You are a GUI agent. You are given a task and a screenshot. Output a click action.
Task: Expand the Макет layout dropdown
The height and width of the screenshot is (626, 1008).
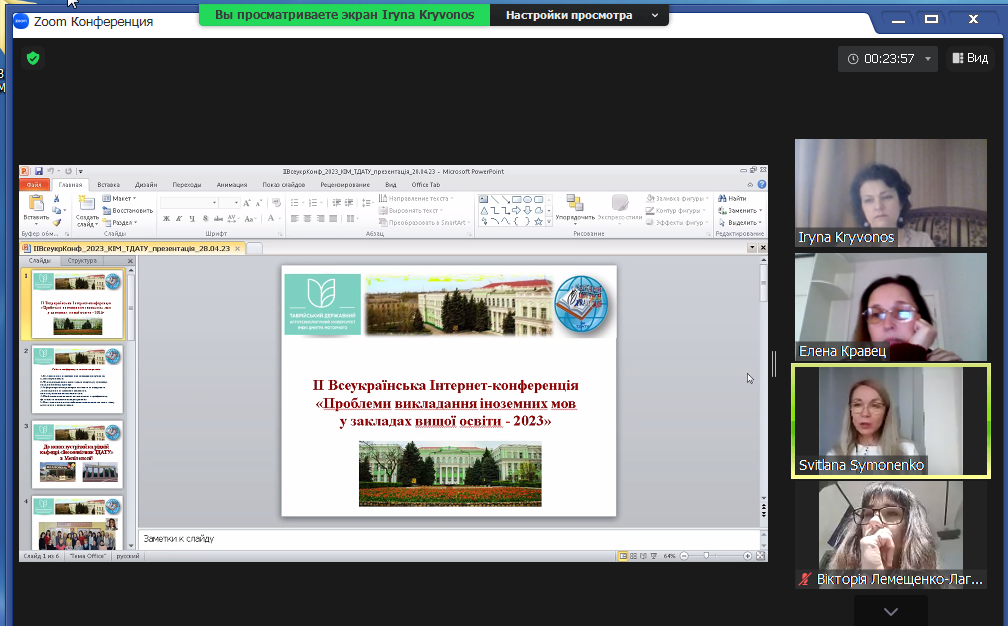pos(122,199)
